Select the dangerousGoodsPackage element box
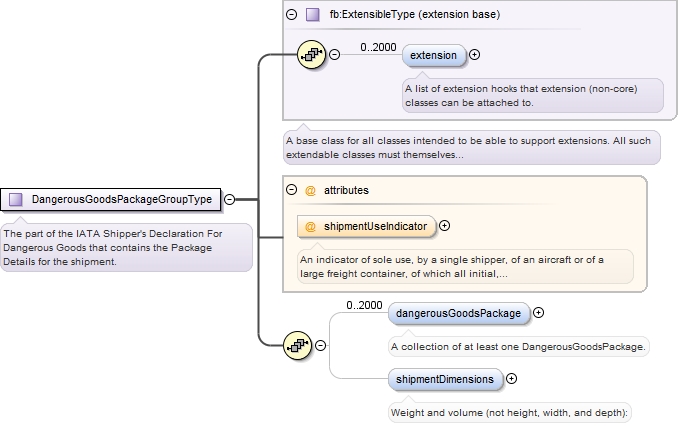This screenshot has height=426, width=679. 458,313
